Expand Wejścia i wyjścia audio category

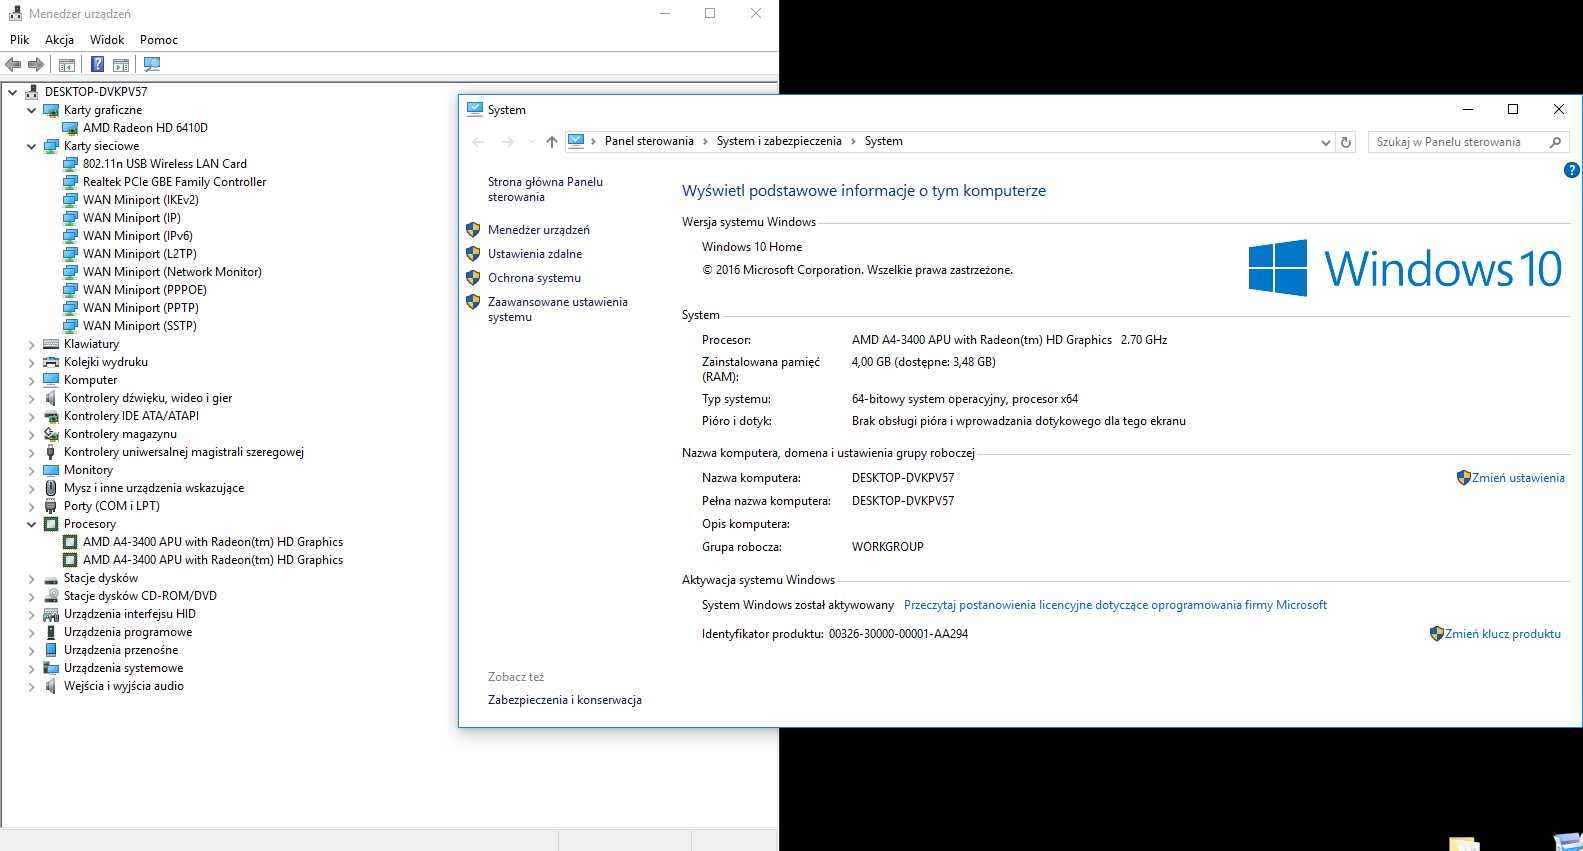coord(31,686)
